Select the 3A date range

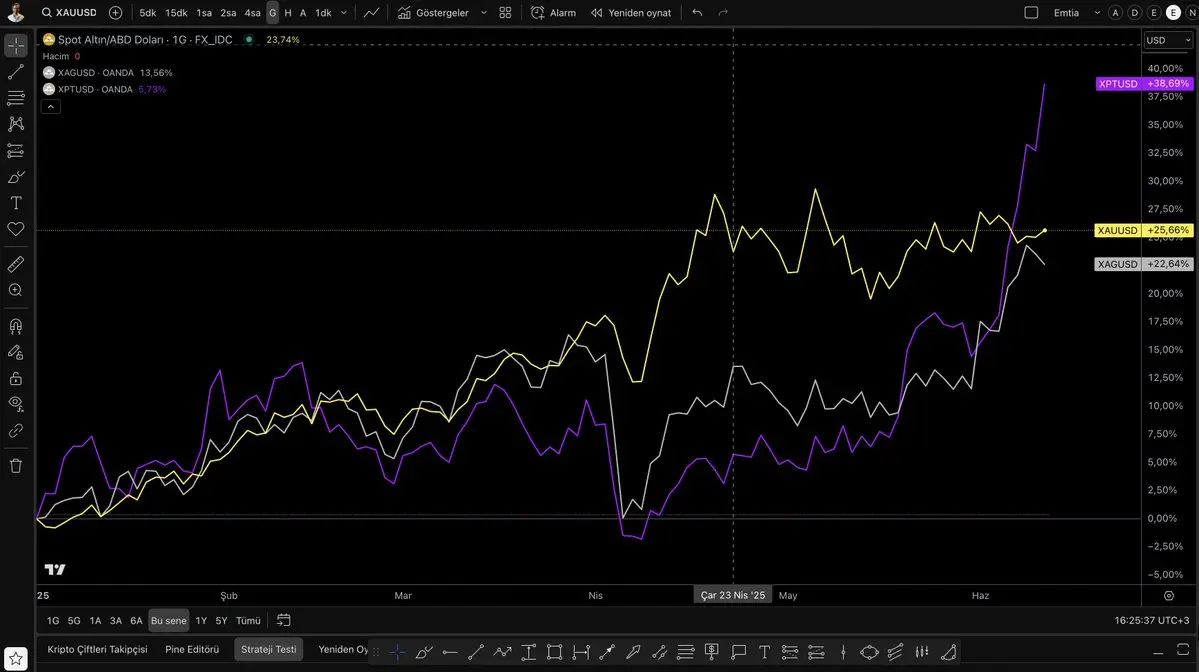(x=115, y=621)
